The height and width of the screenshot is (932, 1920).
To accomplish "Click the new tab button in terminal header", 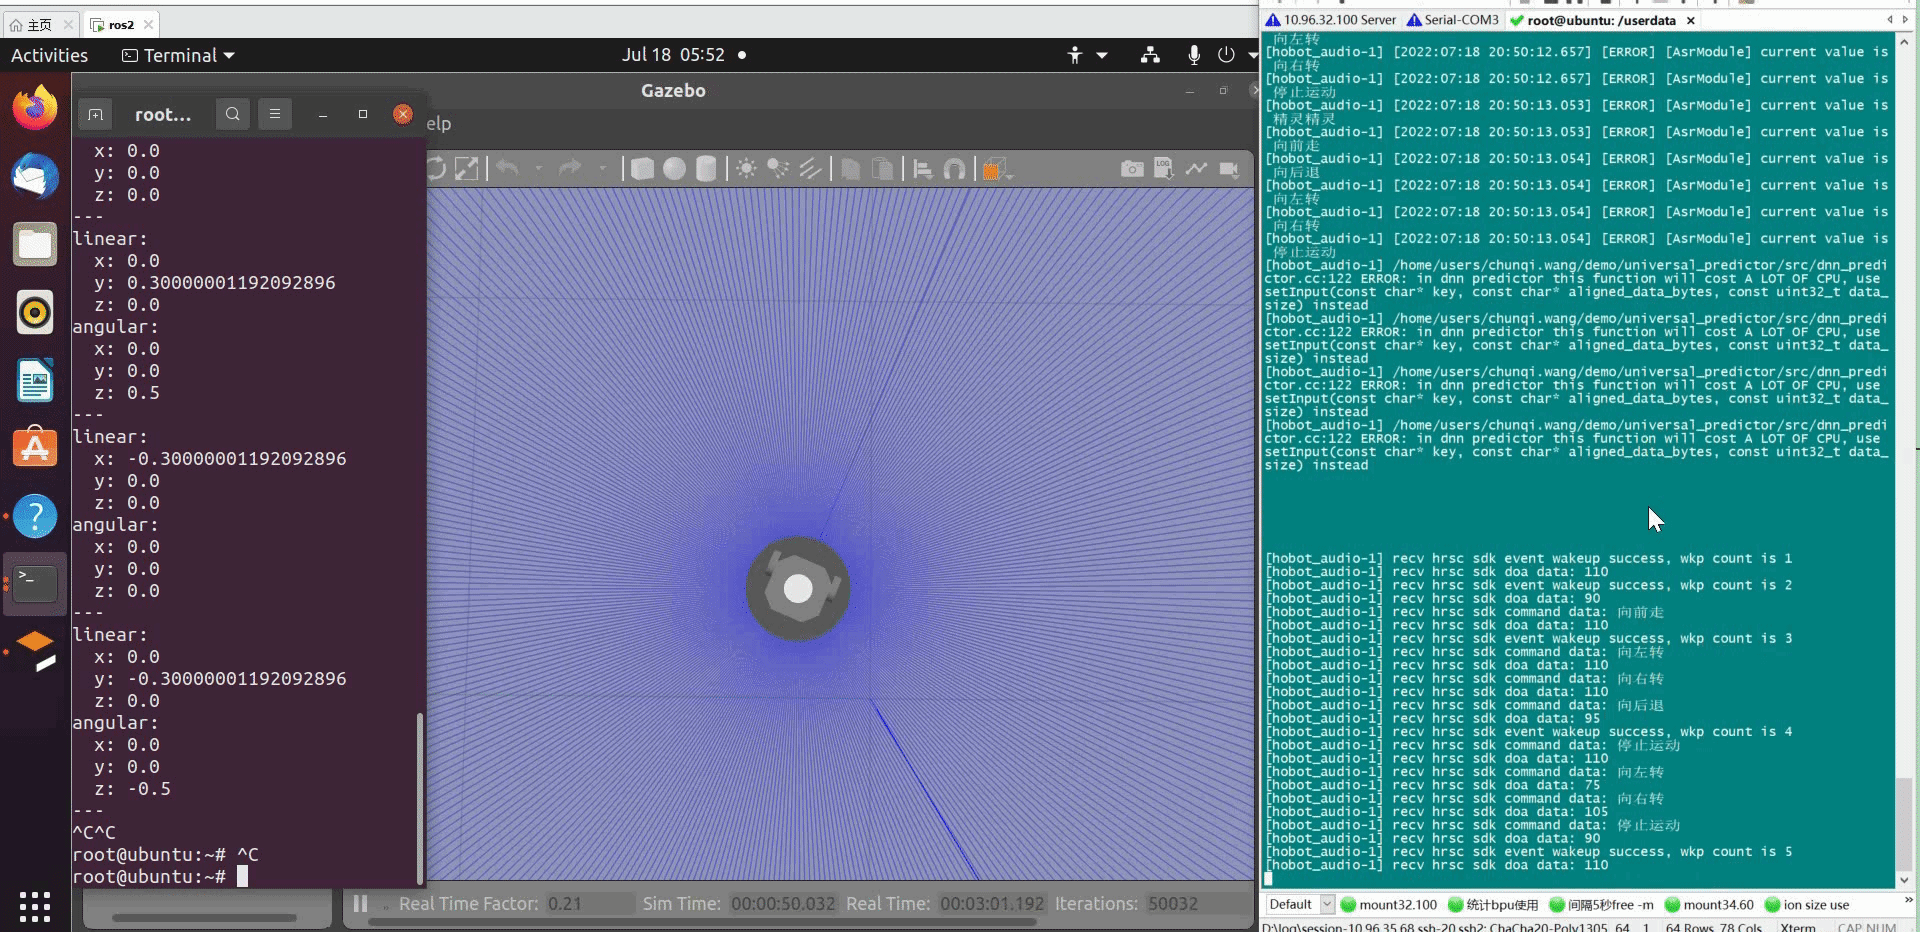I will (95, 114).
